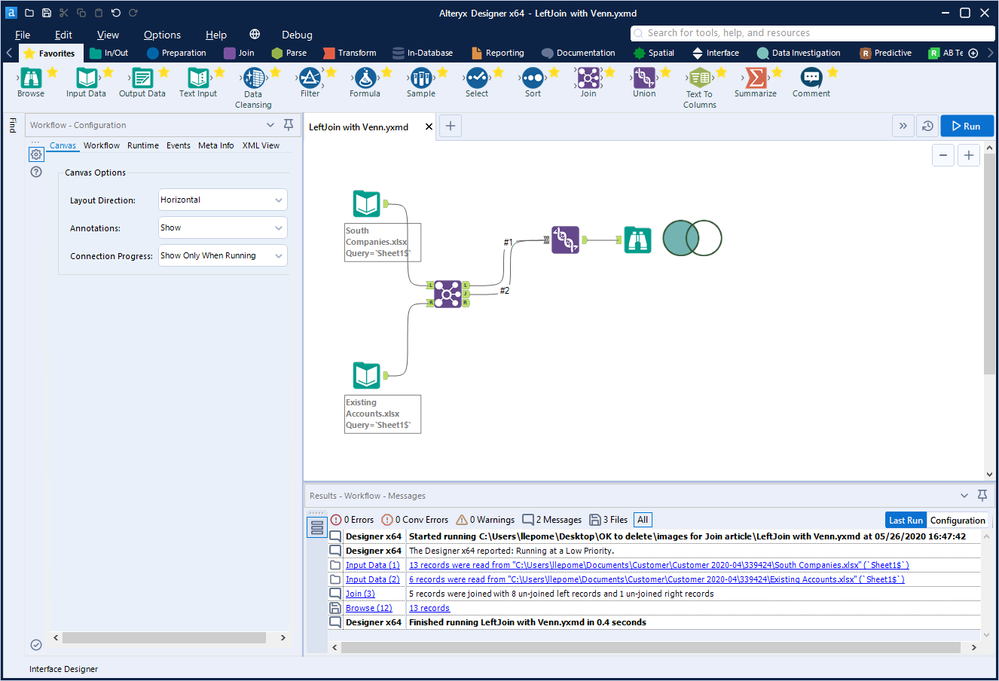Click the Existing Accounts Input Data node
This screenshot has height=681, width=999.
366,376
